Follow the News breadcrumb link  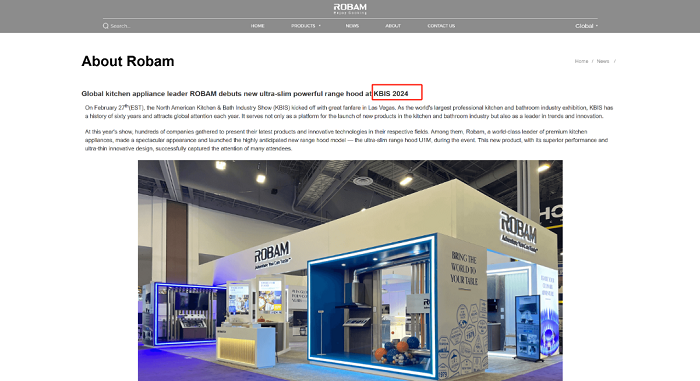pyautogui.click(x=603, y=61)
